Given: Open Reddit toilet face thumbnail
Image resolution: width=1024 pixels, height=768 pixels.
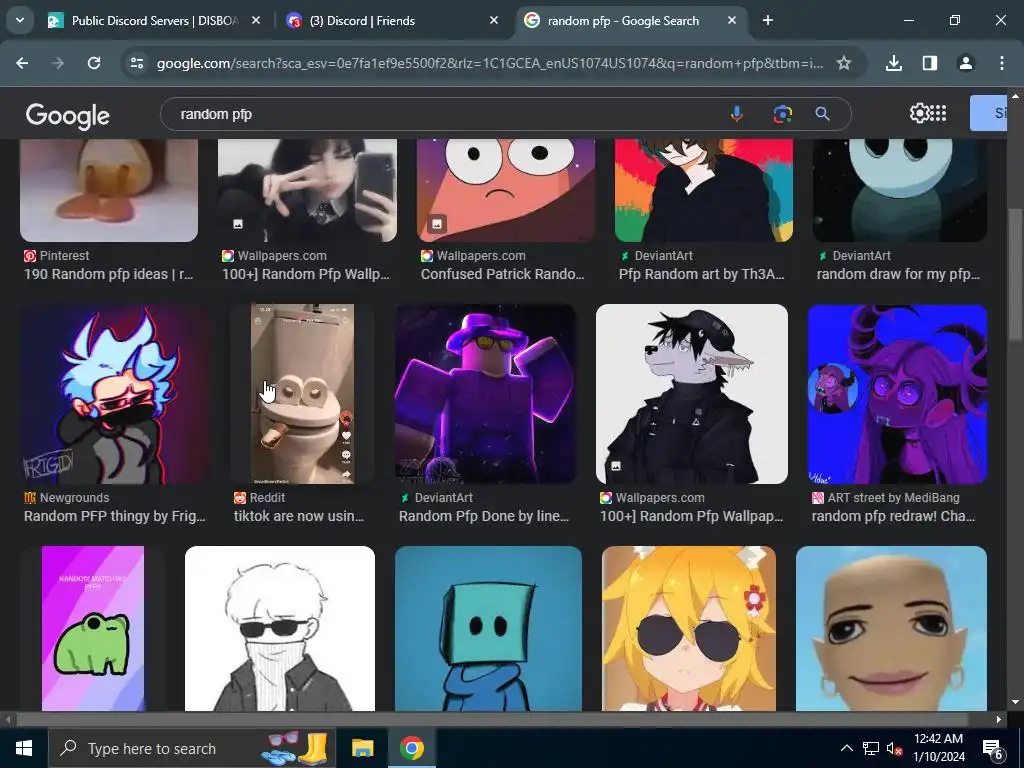Looking at the screenshot, I should (302, 394).
